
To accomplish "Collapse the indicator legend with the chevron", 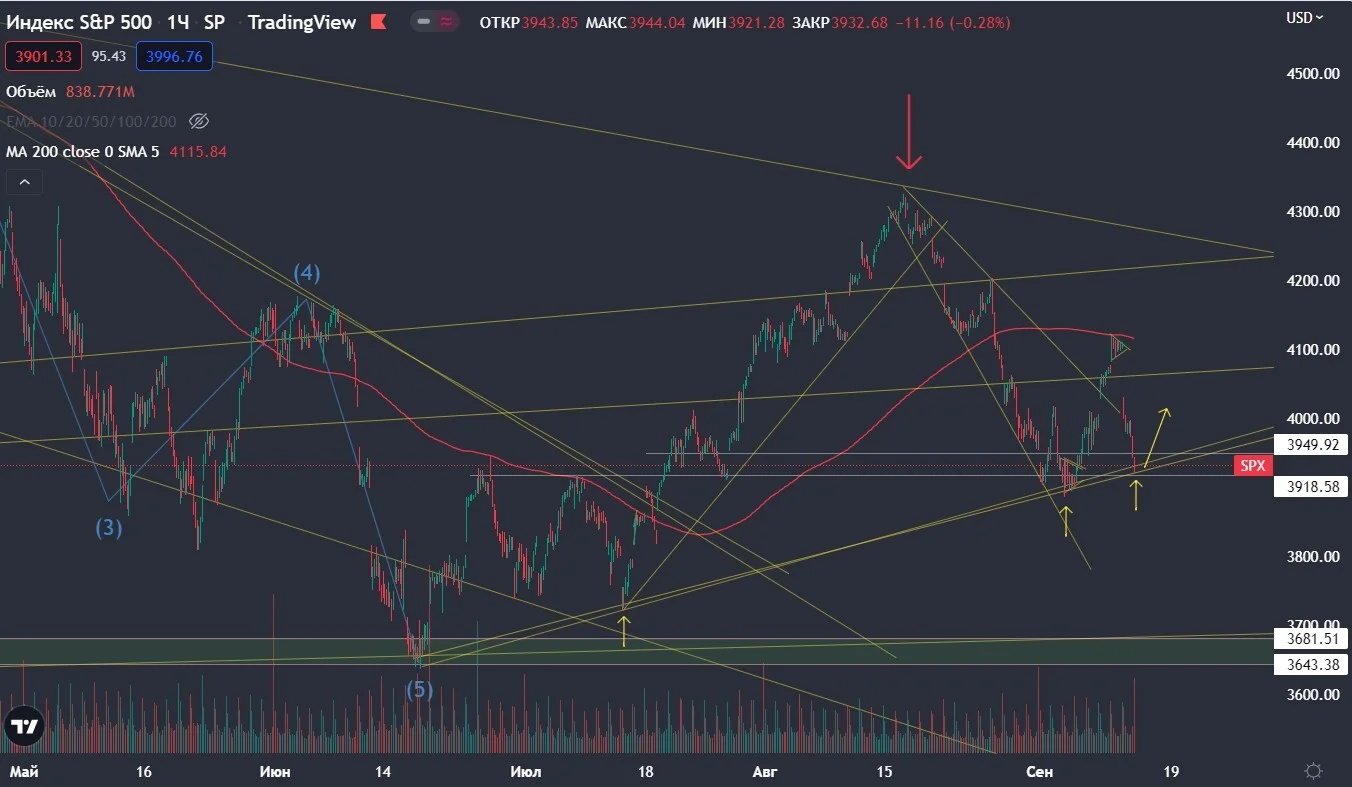I will 24,183.
